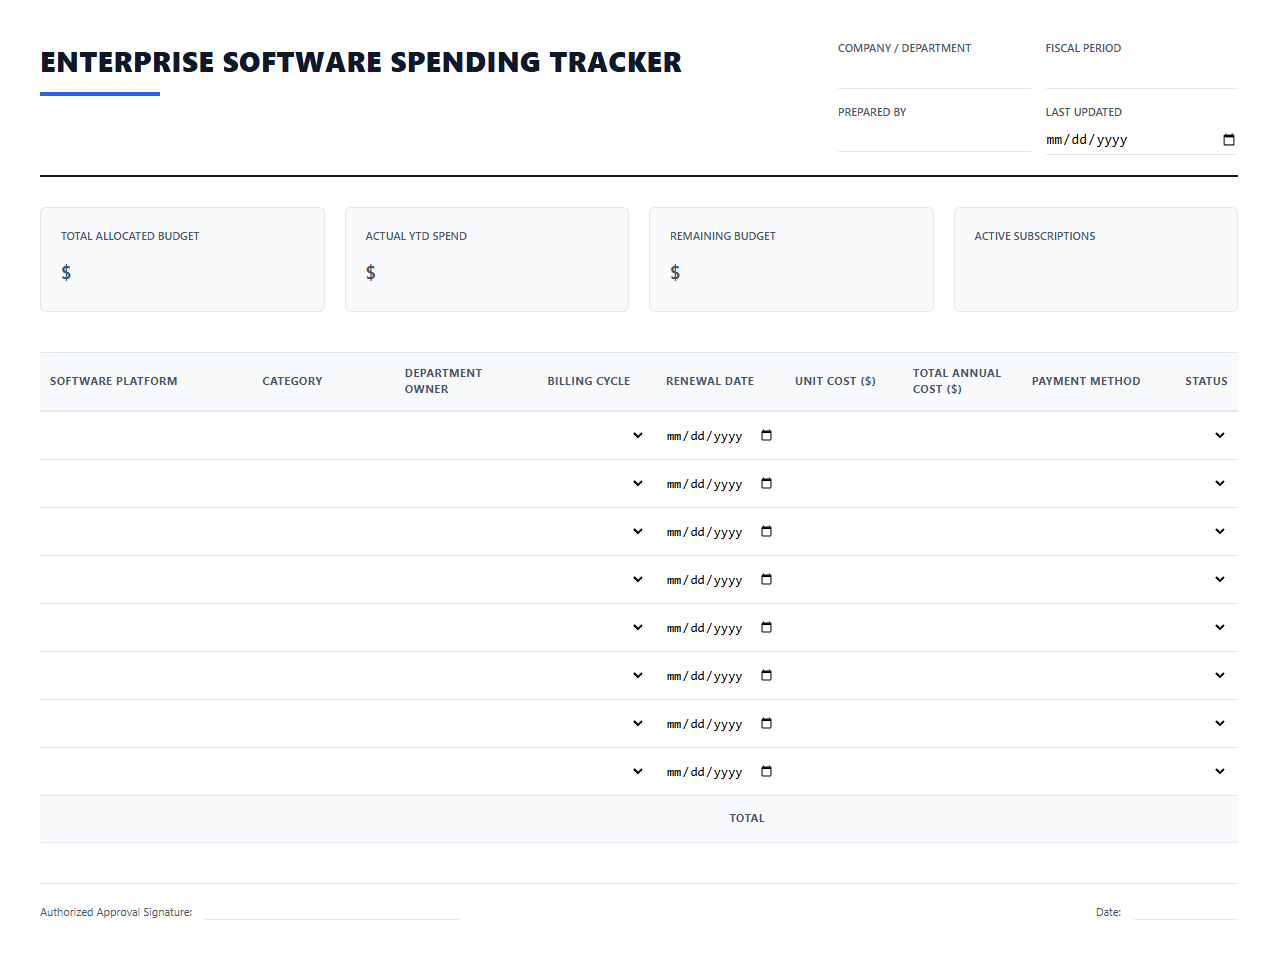
Task: Open calendar icon in eighth table row
Action: tap(767, 772)
